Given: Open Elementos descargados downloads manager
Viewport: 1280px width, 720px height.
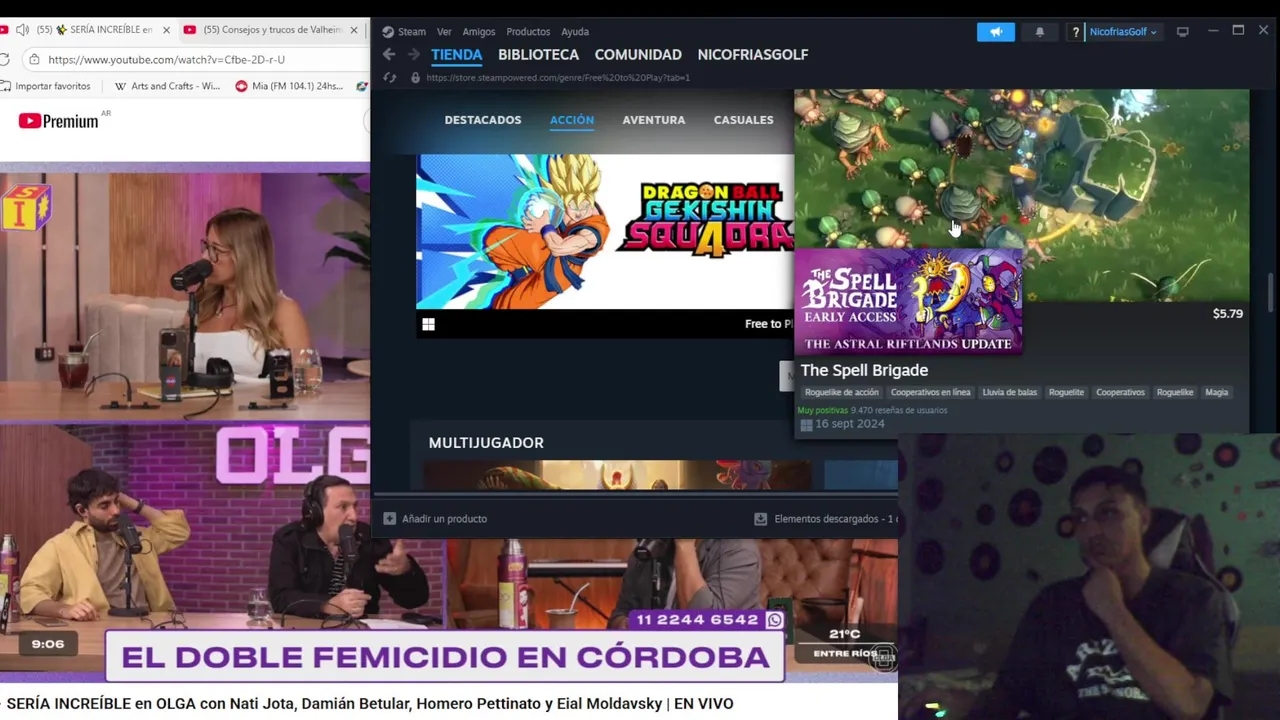Looking at the screenshot, I should tap(835, 519).
